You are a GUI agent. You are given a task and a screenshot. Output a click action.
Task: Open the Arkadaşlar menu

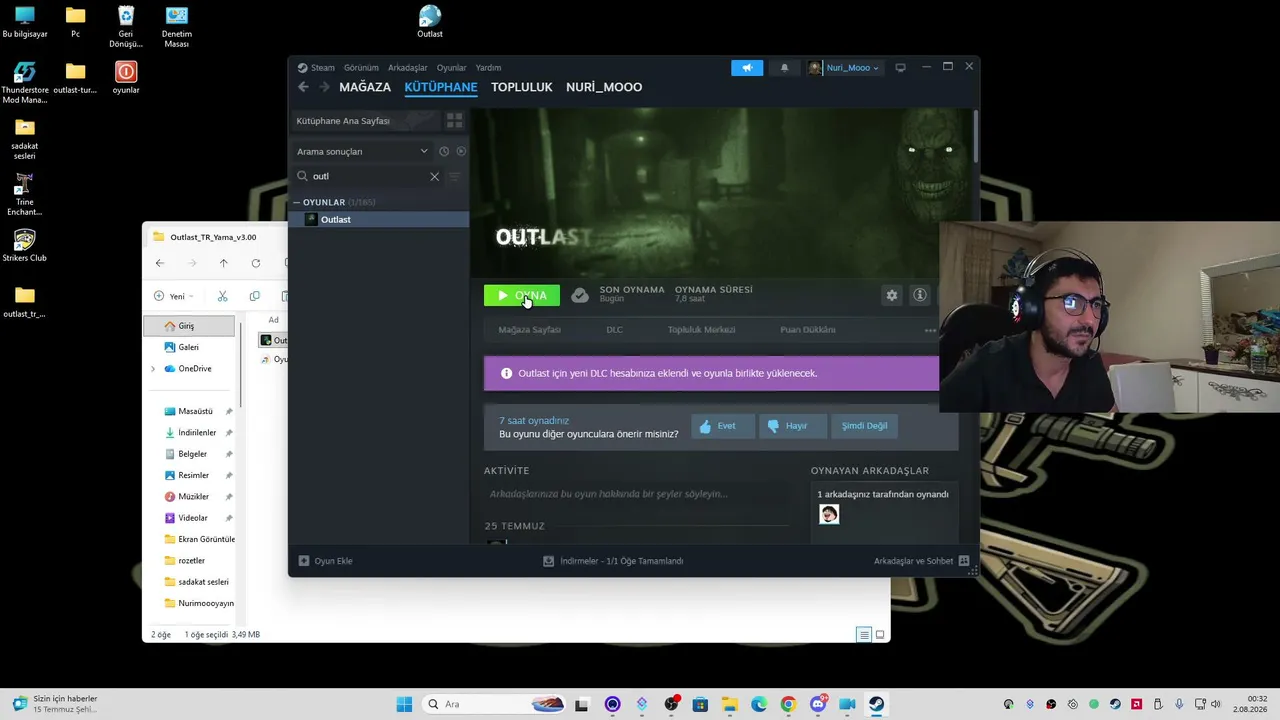(x=408, y=68)
